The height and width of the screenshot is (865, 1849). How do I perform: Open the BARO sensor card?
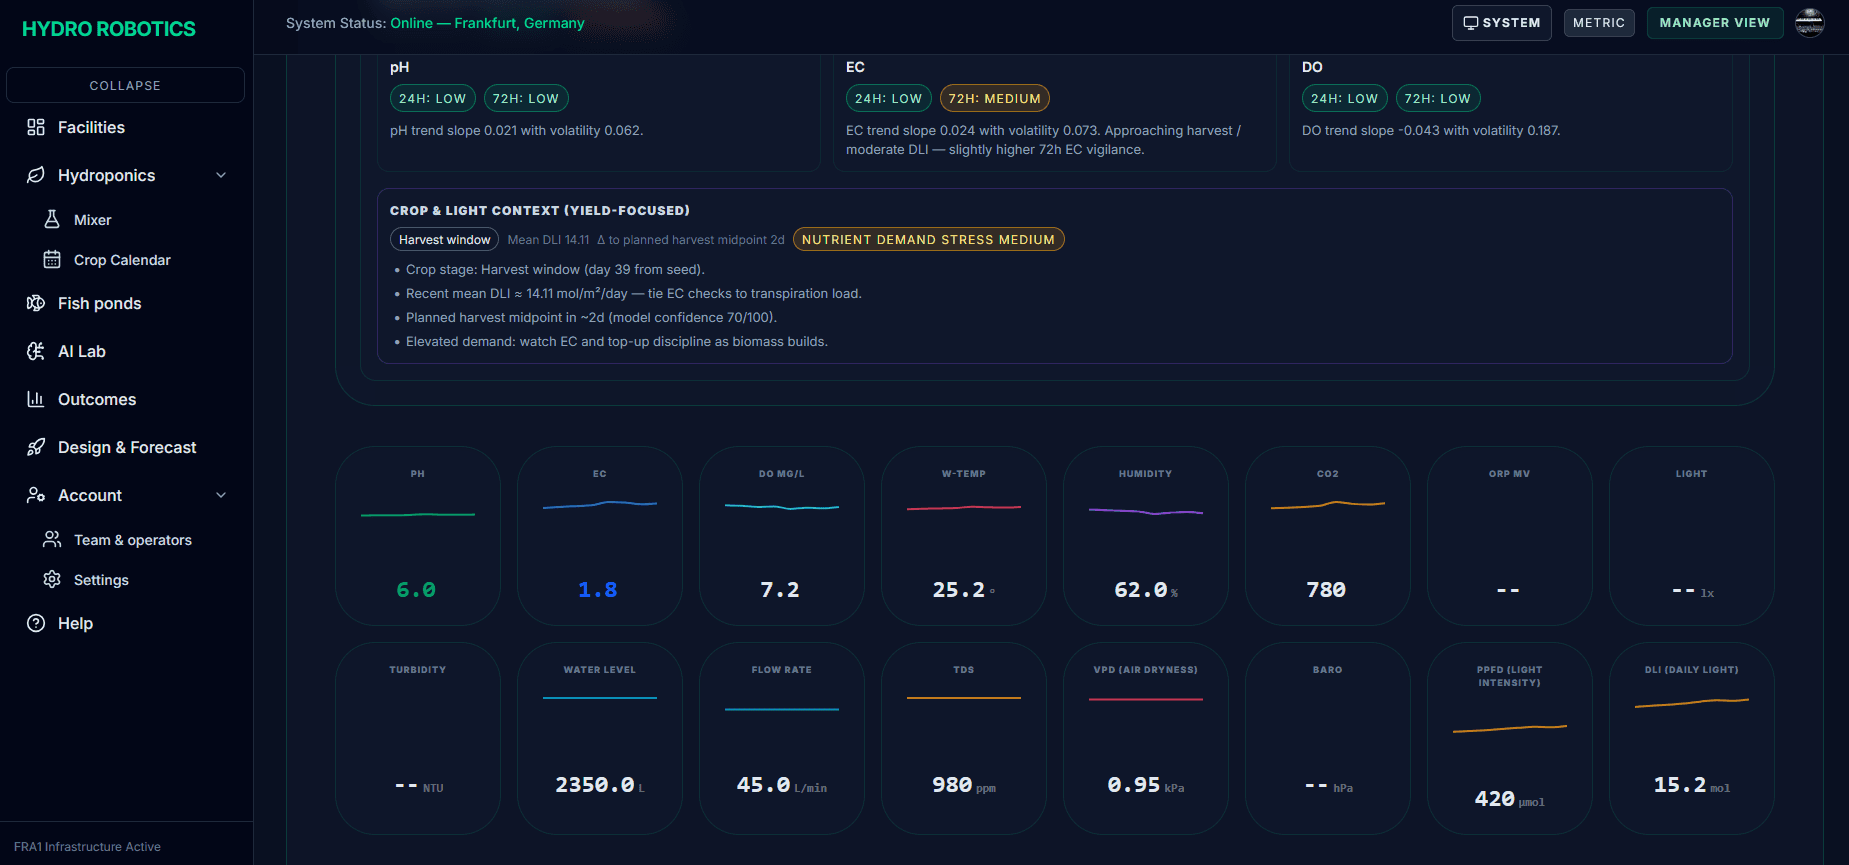click(1327, 738)
